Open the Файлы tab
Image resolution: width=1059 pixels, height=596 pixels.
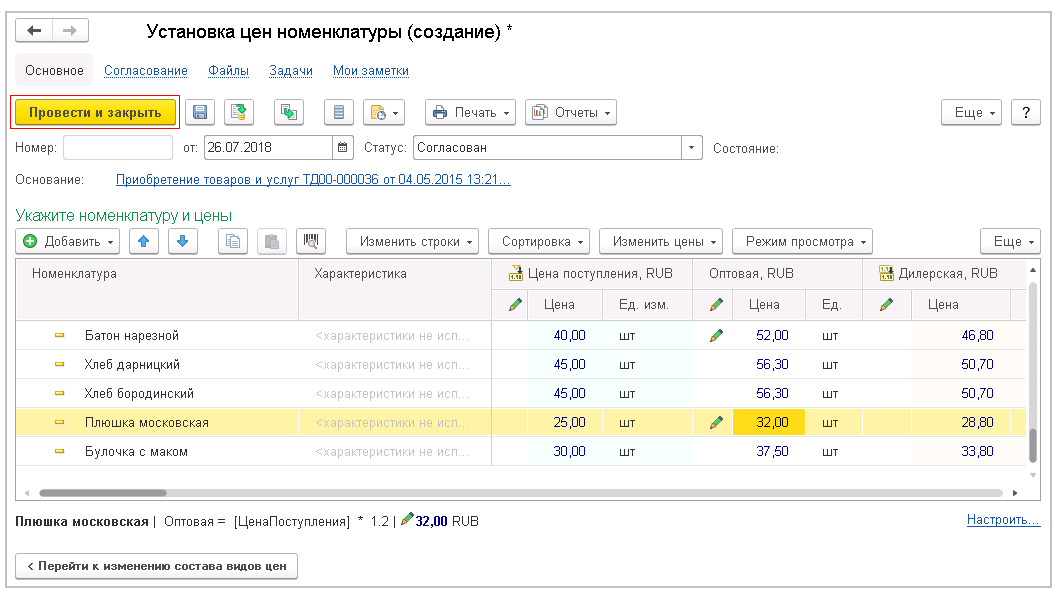pyautogui.click(x=228, y=70)
